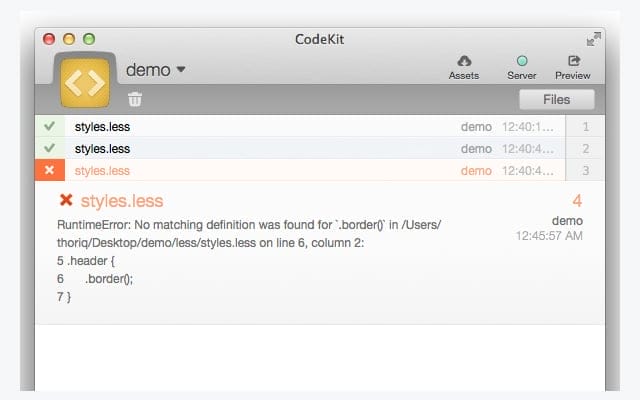640x400 pixels.
Task: Click the Files button
Action: coord(556,99)
